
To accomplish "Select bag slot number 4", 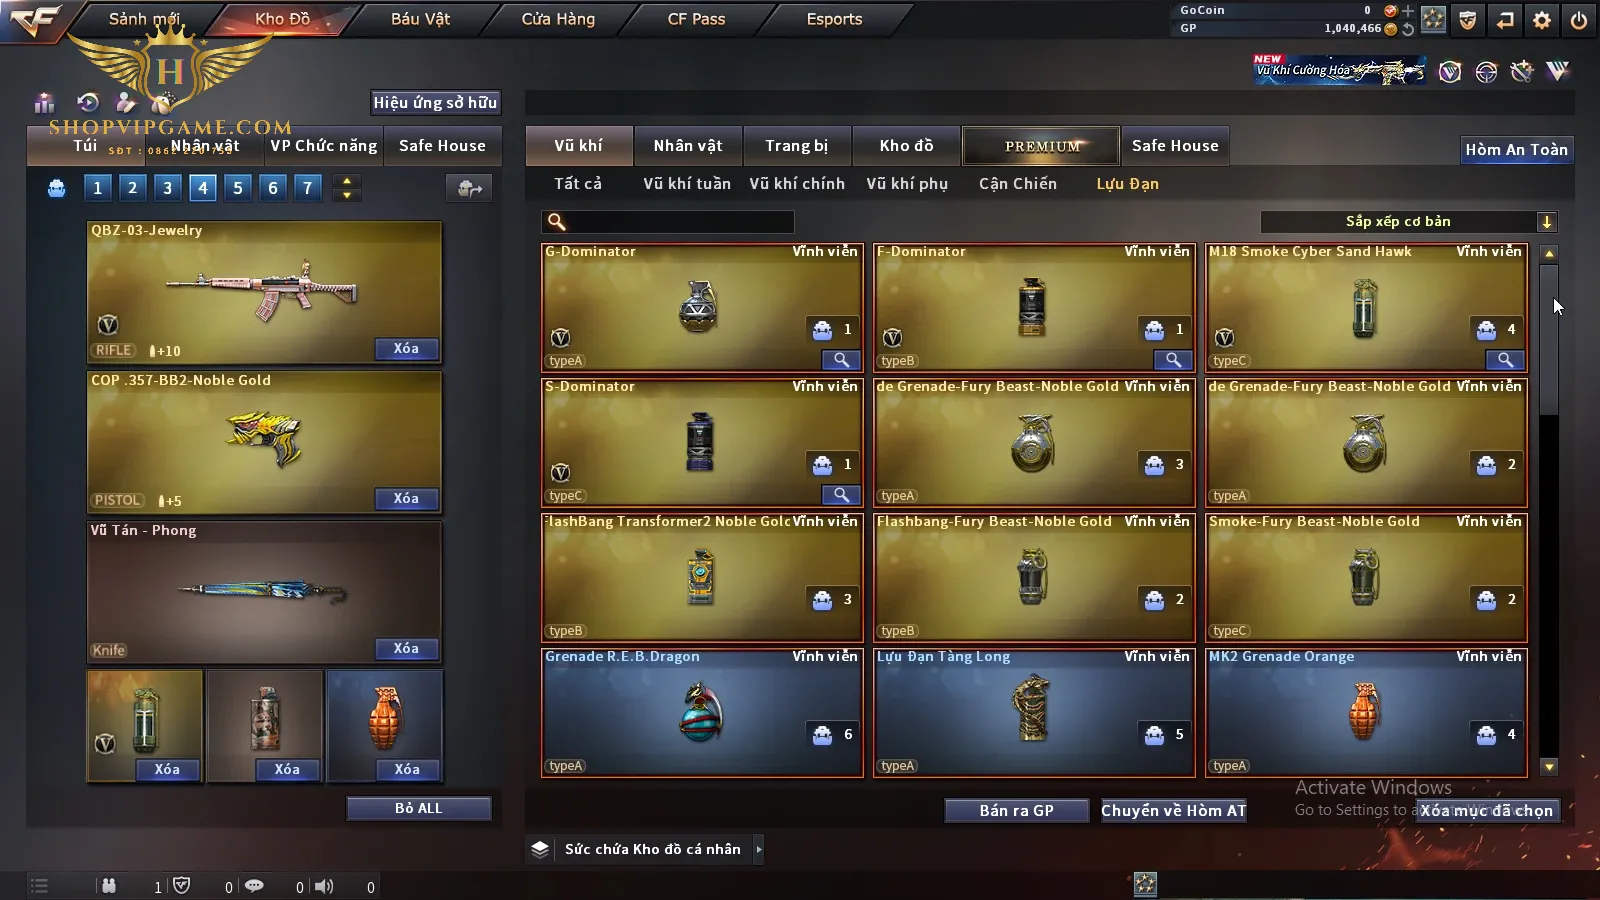I will pyautogui.click(x=203, y=188).
